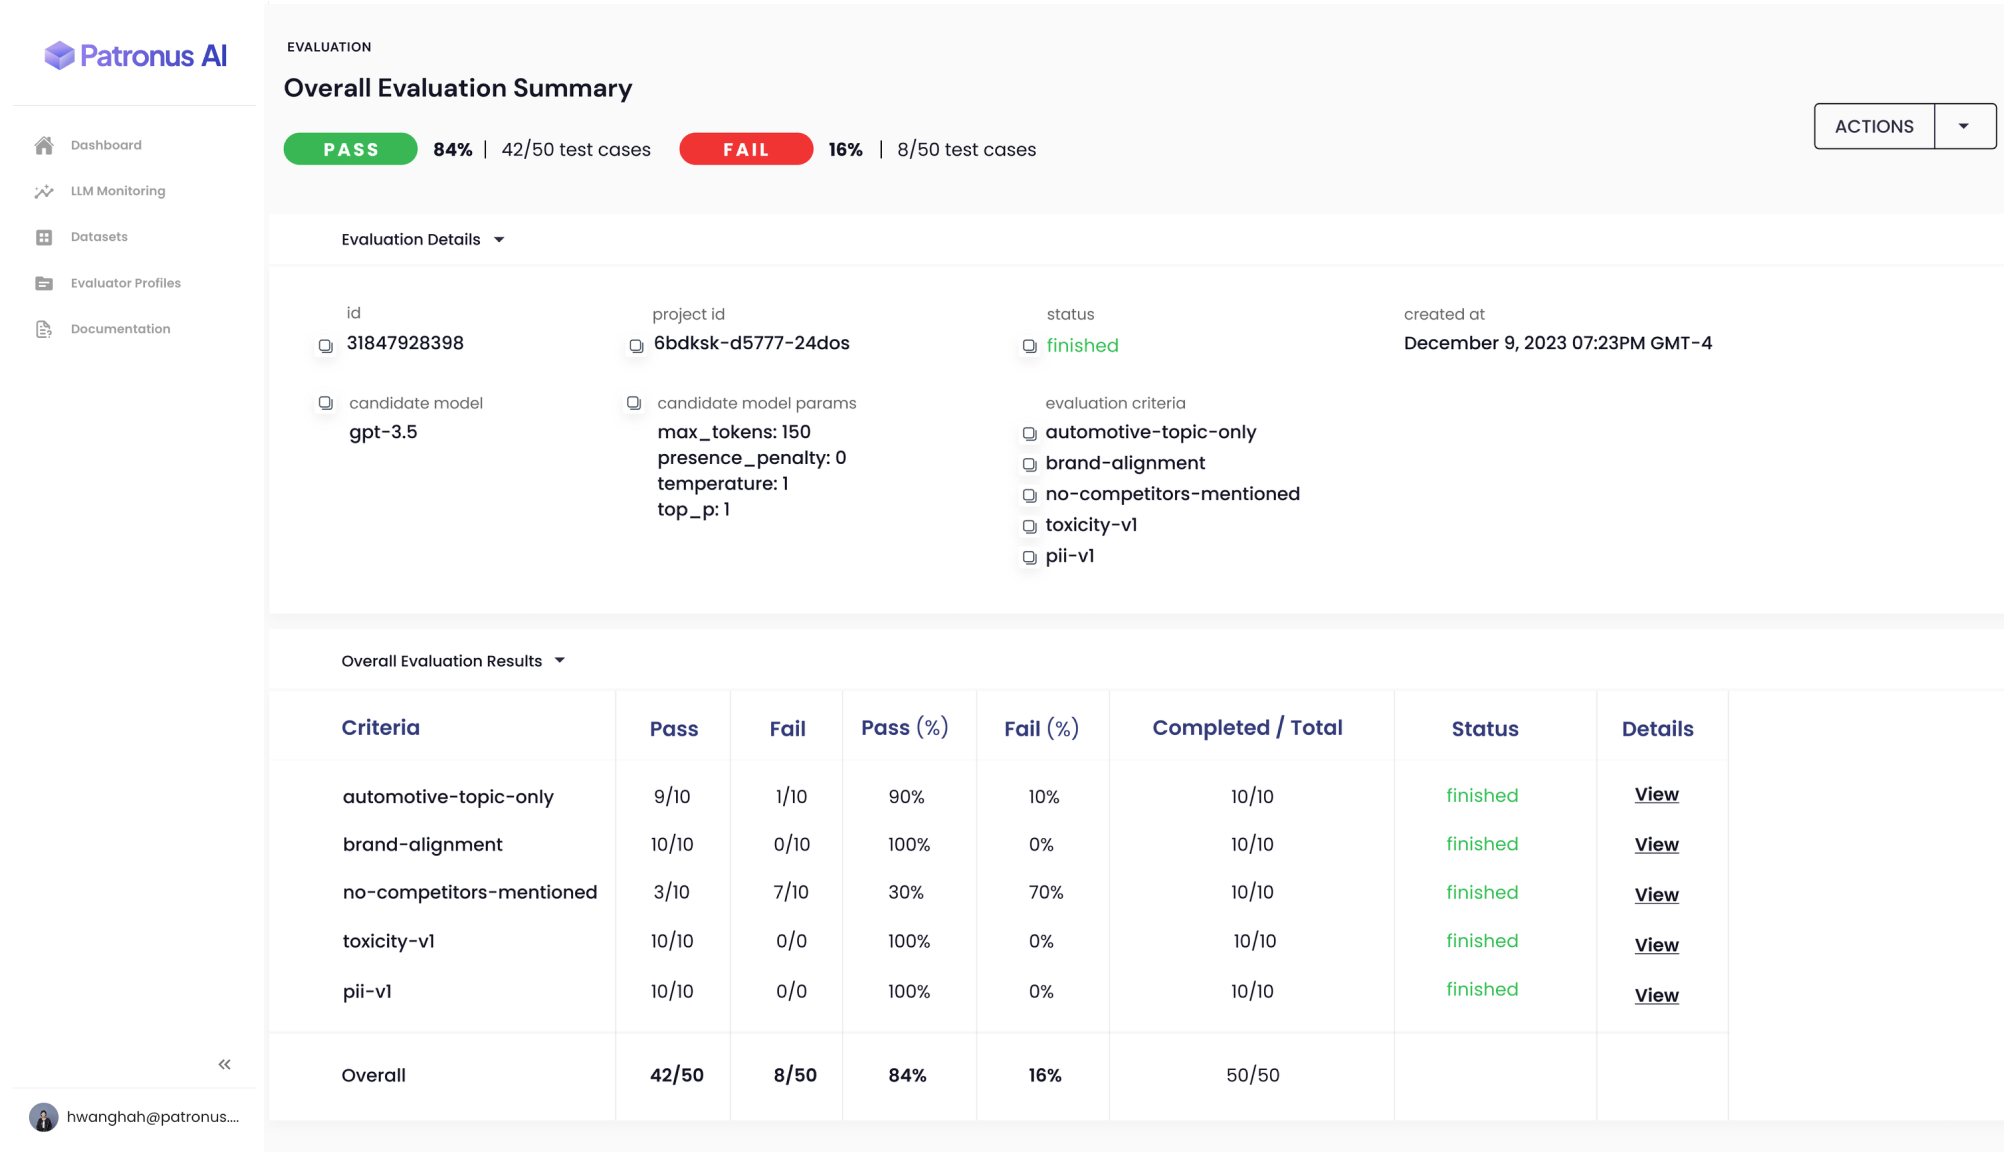Click the Patronus AI logo
The width and height of the screenshot is (2004, 1152).
[x=136, y=56]
